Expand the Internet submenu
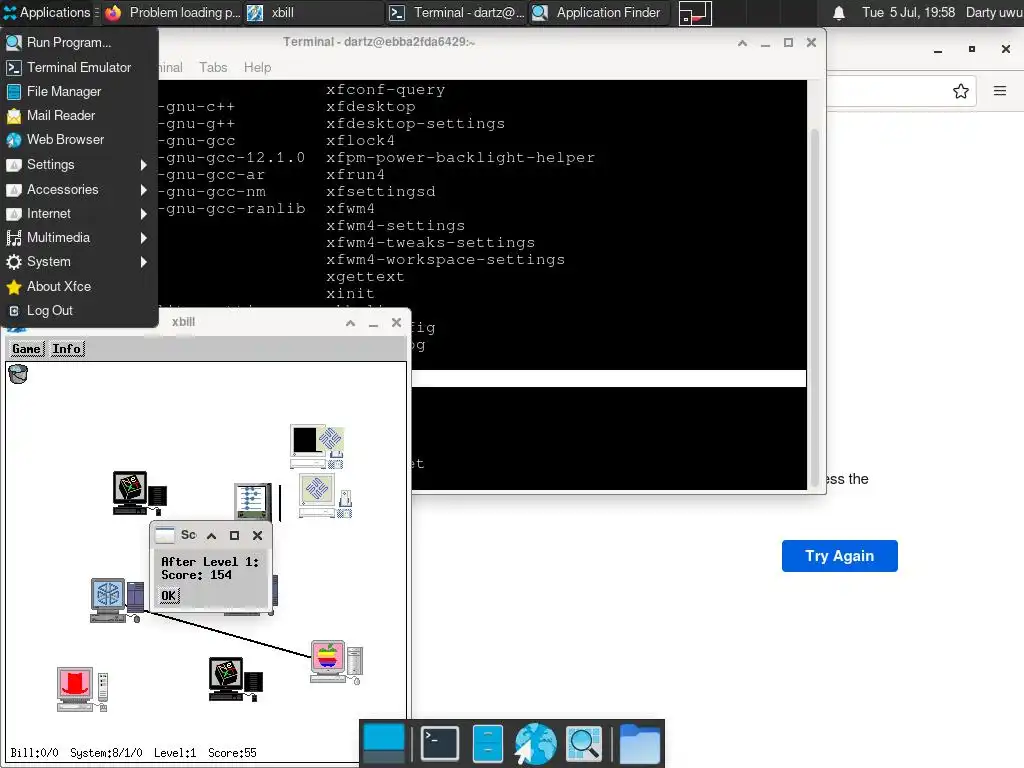 (x=79, y=214)
